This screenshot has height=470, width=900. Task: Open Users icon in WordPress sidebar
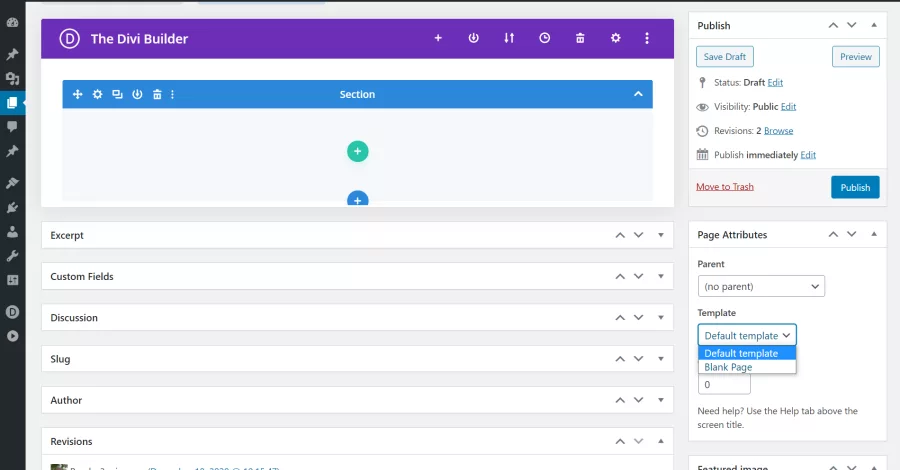pyautogui.click(x=12, y=232)
